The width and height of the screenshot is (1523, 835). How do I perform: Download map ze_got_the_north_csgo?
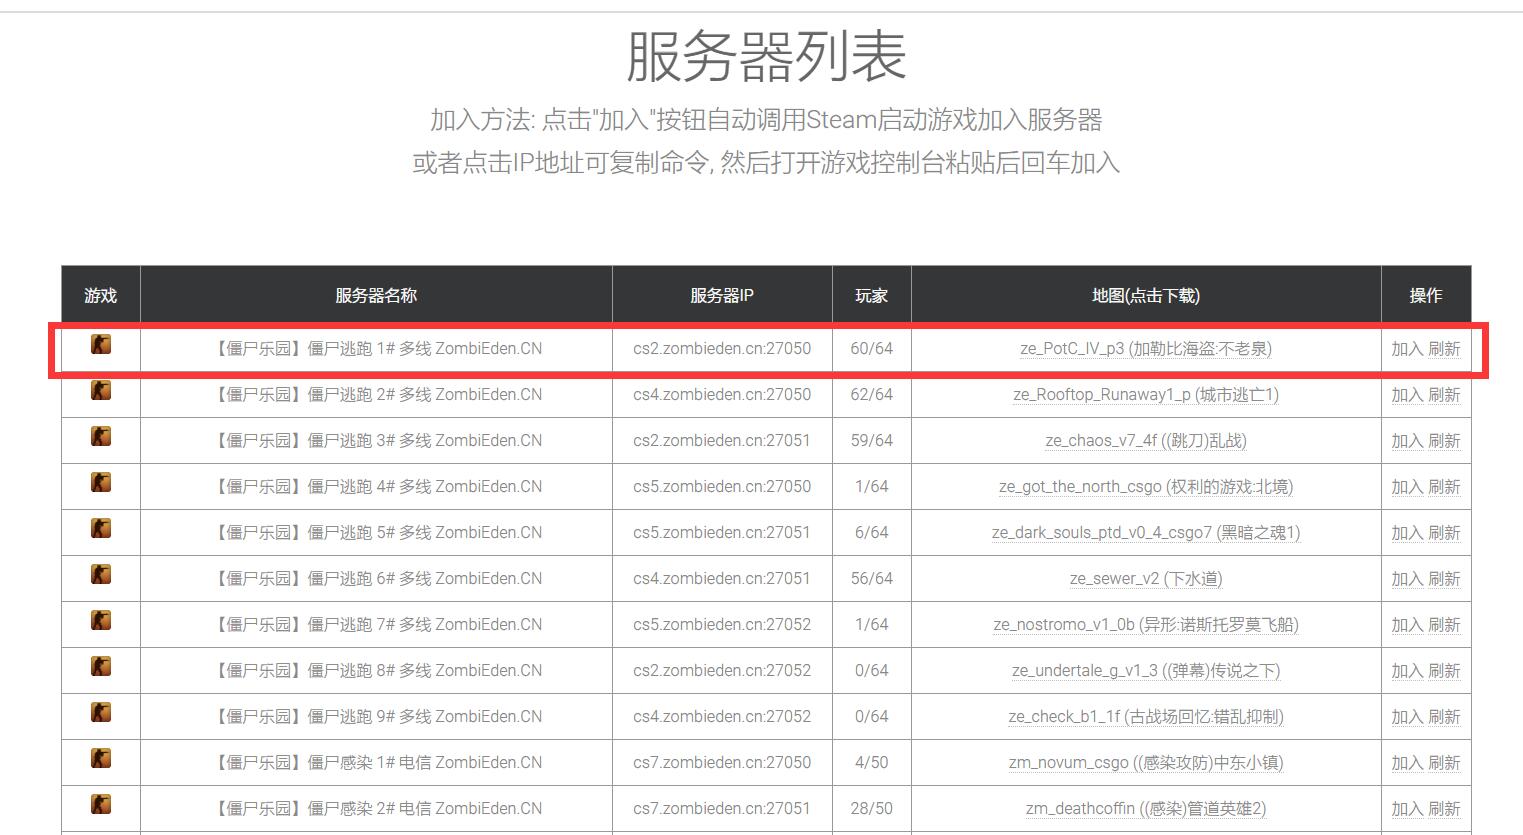tap(1146, 487)
